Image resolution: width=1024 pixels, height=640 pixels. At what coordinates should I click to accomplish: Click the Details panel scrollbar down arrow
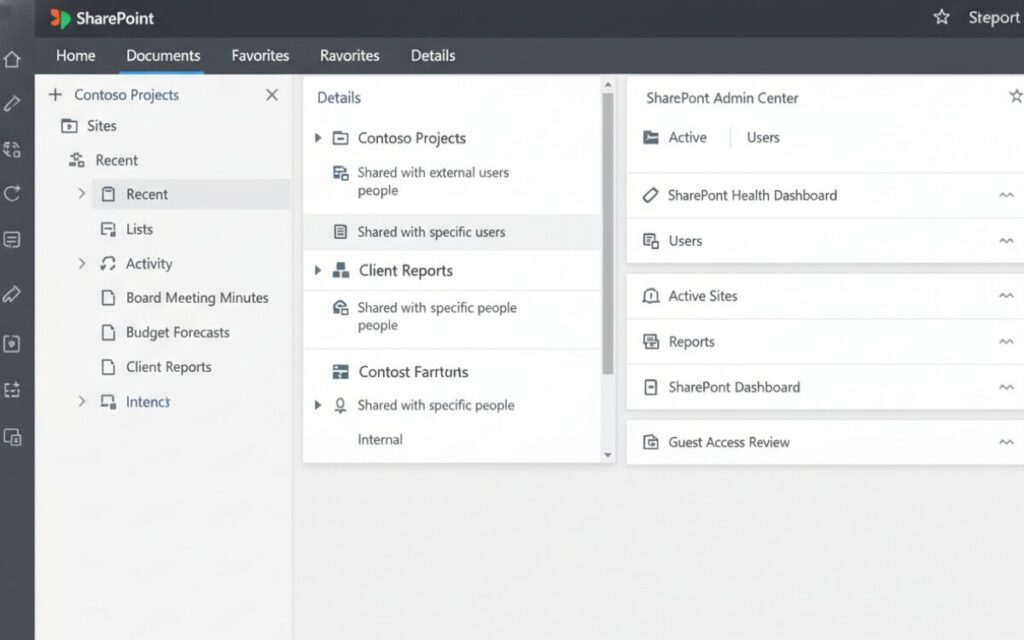coord(608,455)
